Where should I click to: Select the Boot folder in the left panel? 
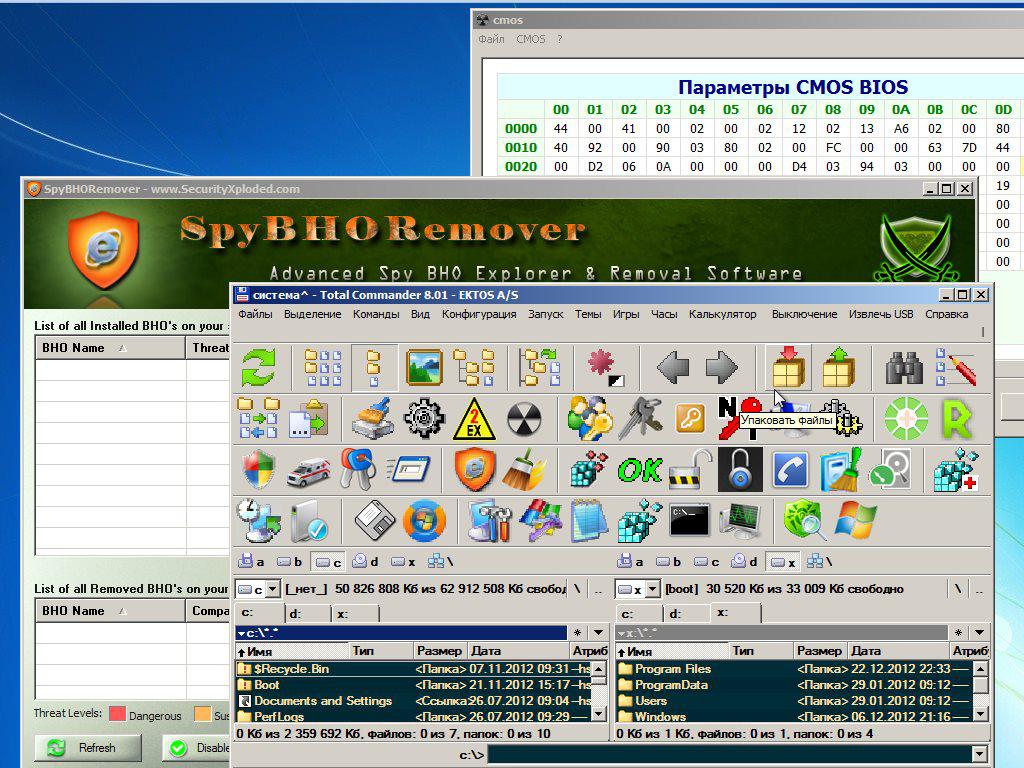(x=413, y=685)
